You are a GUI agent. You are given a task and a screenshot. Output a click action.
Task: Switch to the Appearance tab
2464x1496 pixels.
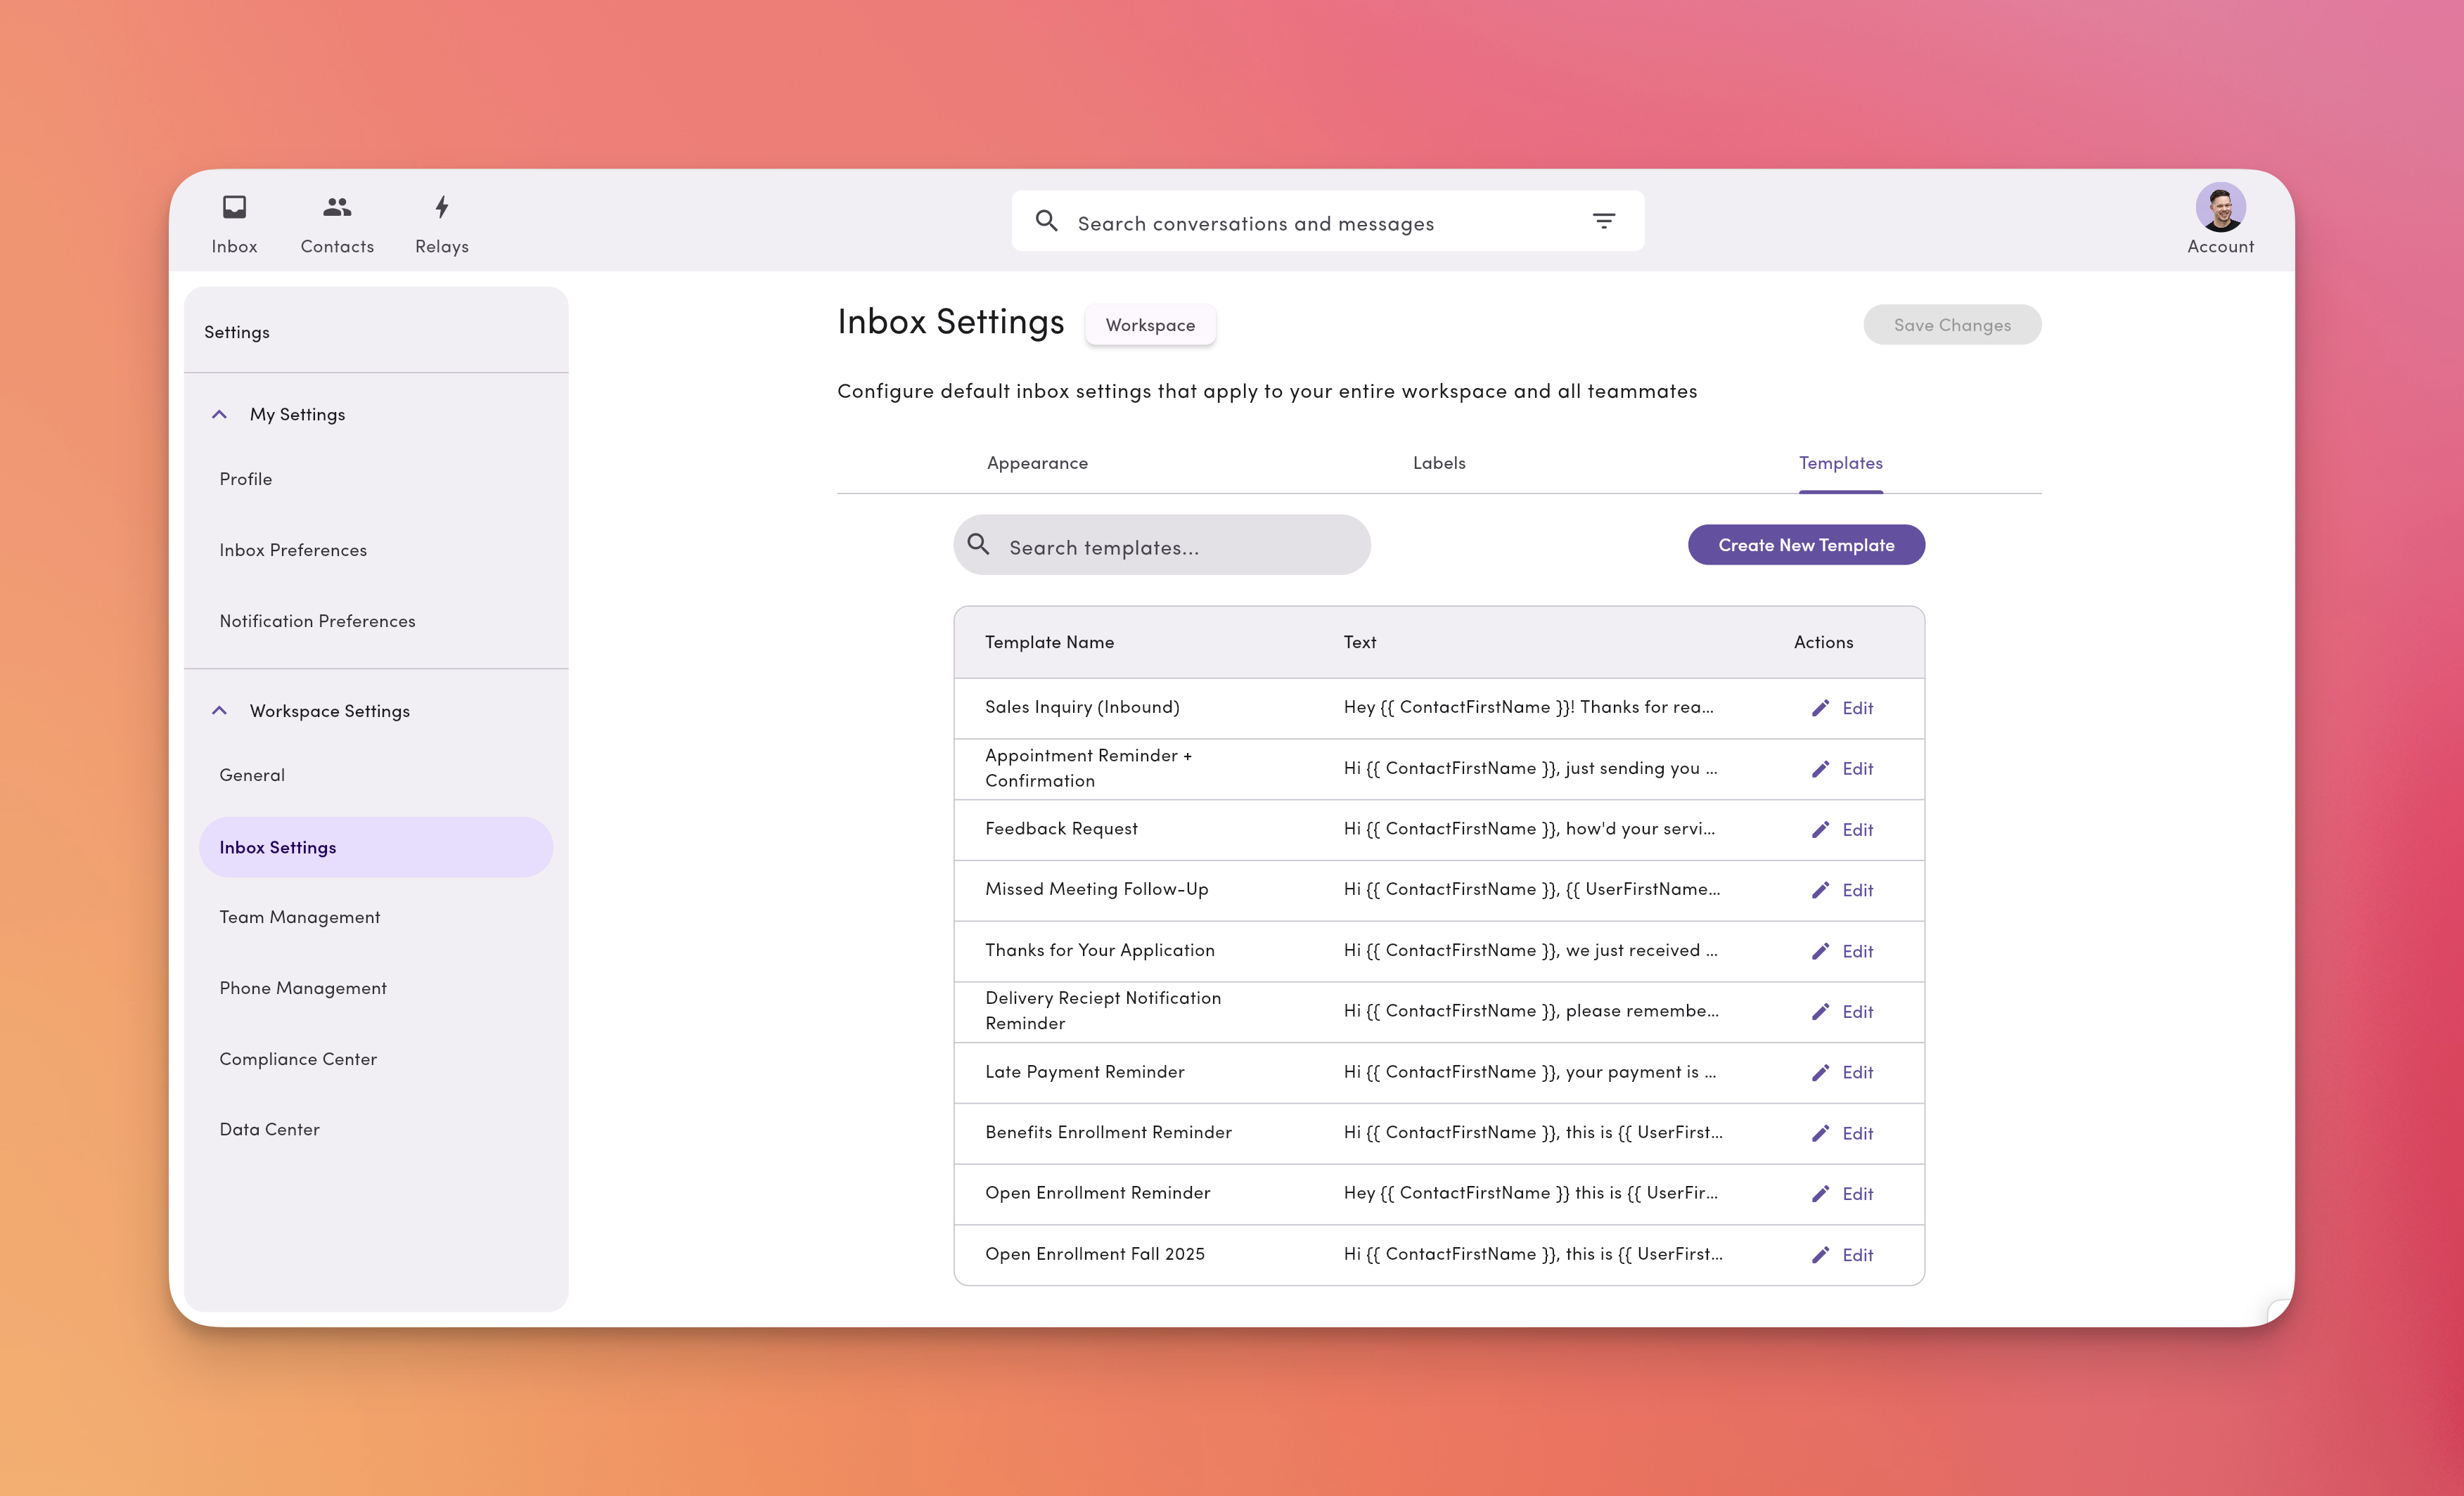(x=1037, y=462)
